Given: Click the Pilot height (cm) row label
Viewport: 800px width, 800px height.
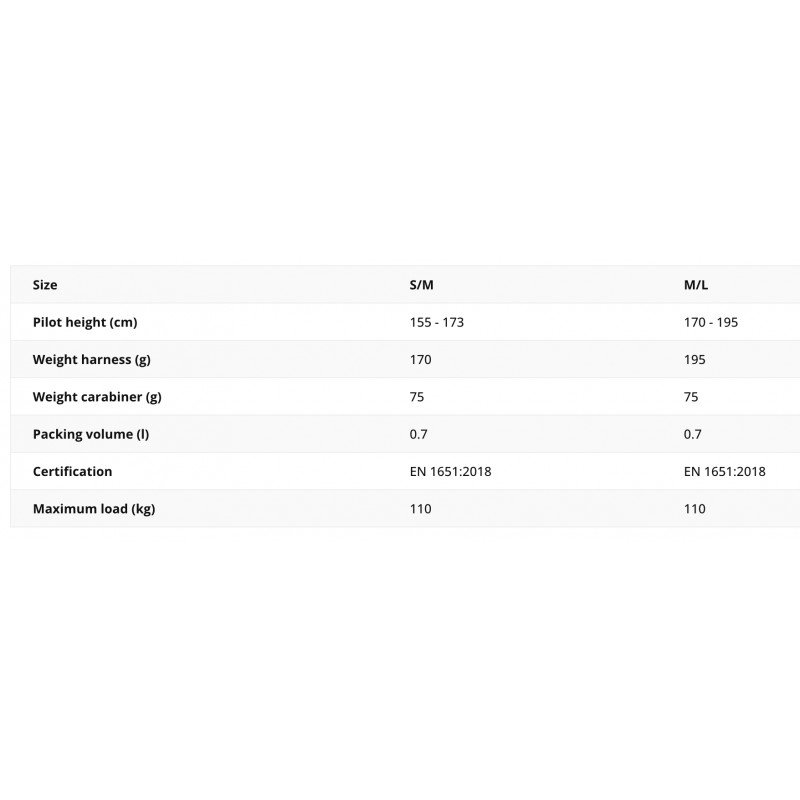Looking at the screenshot, I should pos(85,322).
